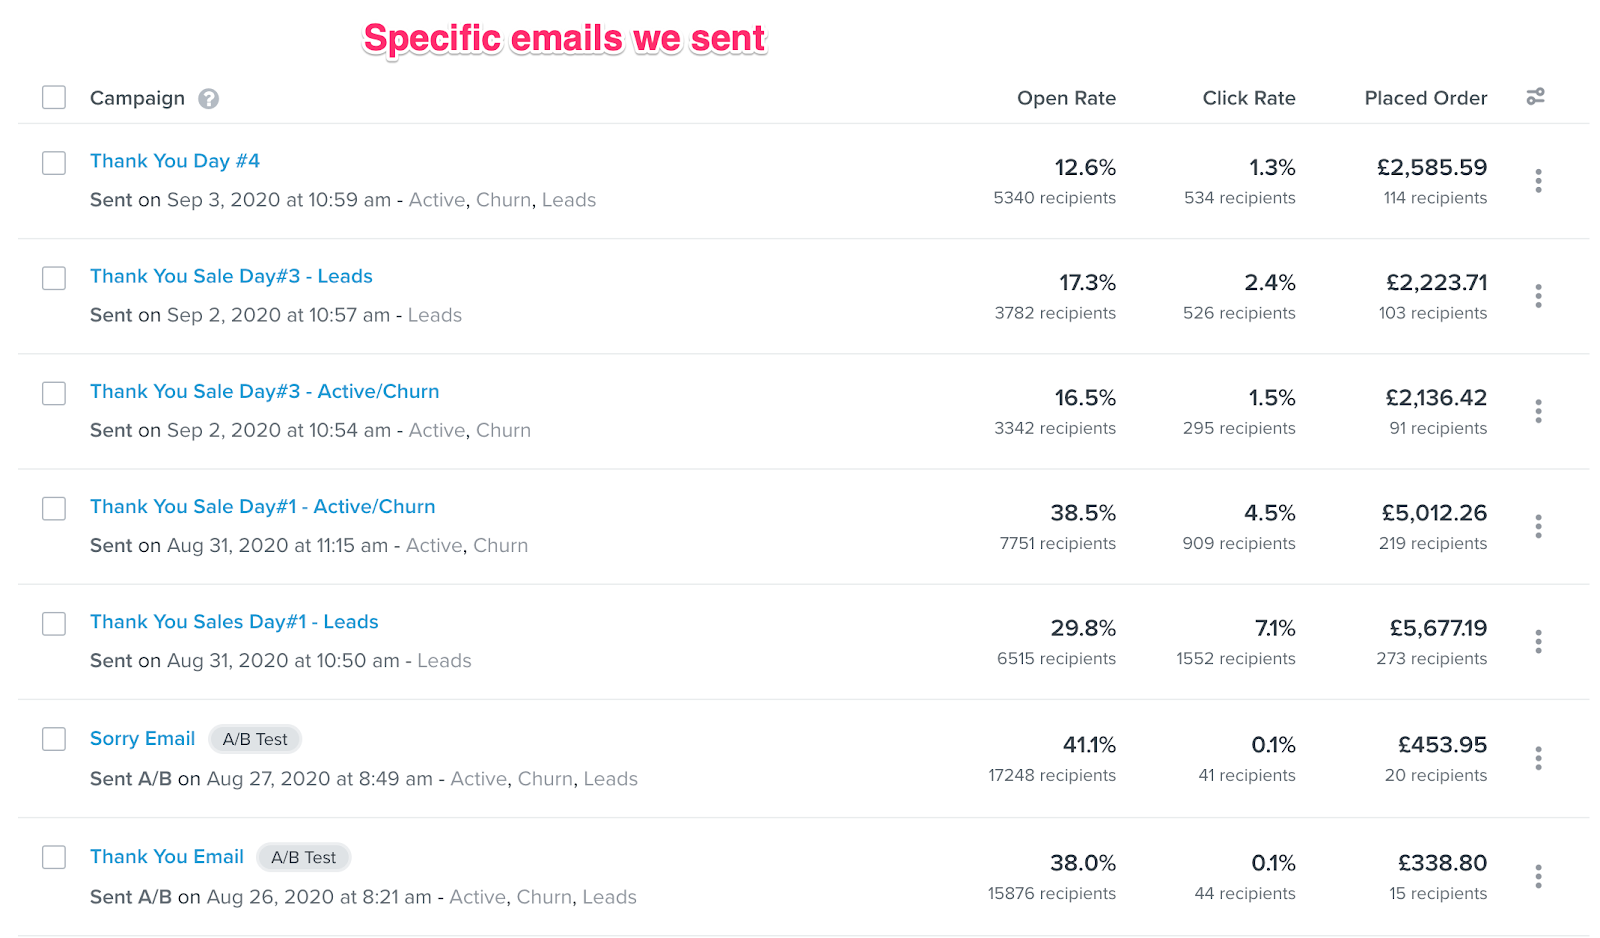Click the Click Rate column header
1600x938 pixels.
pyautogui.click(x=1249, y=98)
